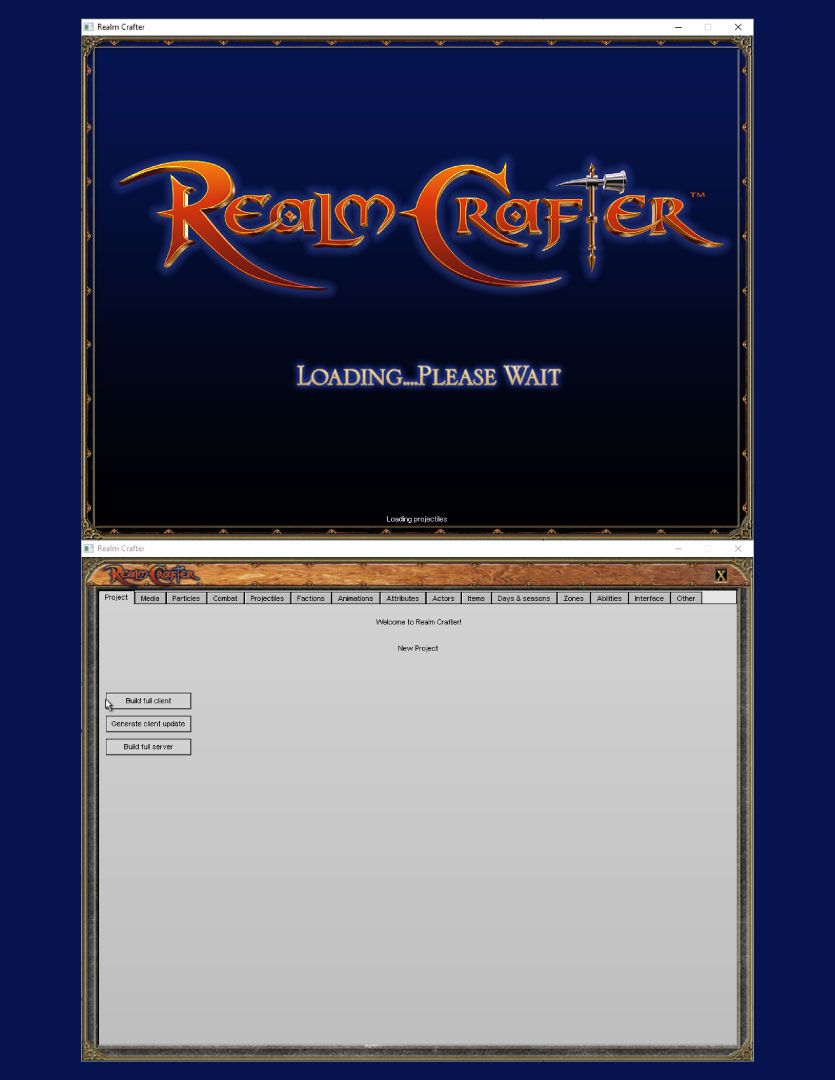Select the Zones tab
The image size is (835, 1080).
pyautogui.click(x=574, y=599)
